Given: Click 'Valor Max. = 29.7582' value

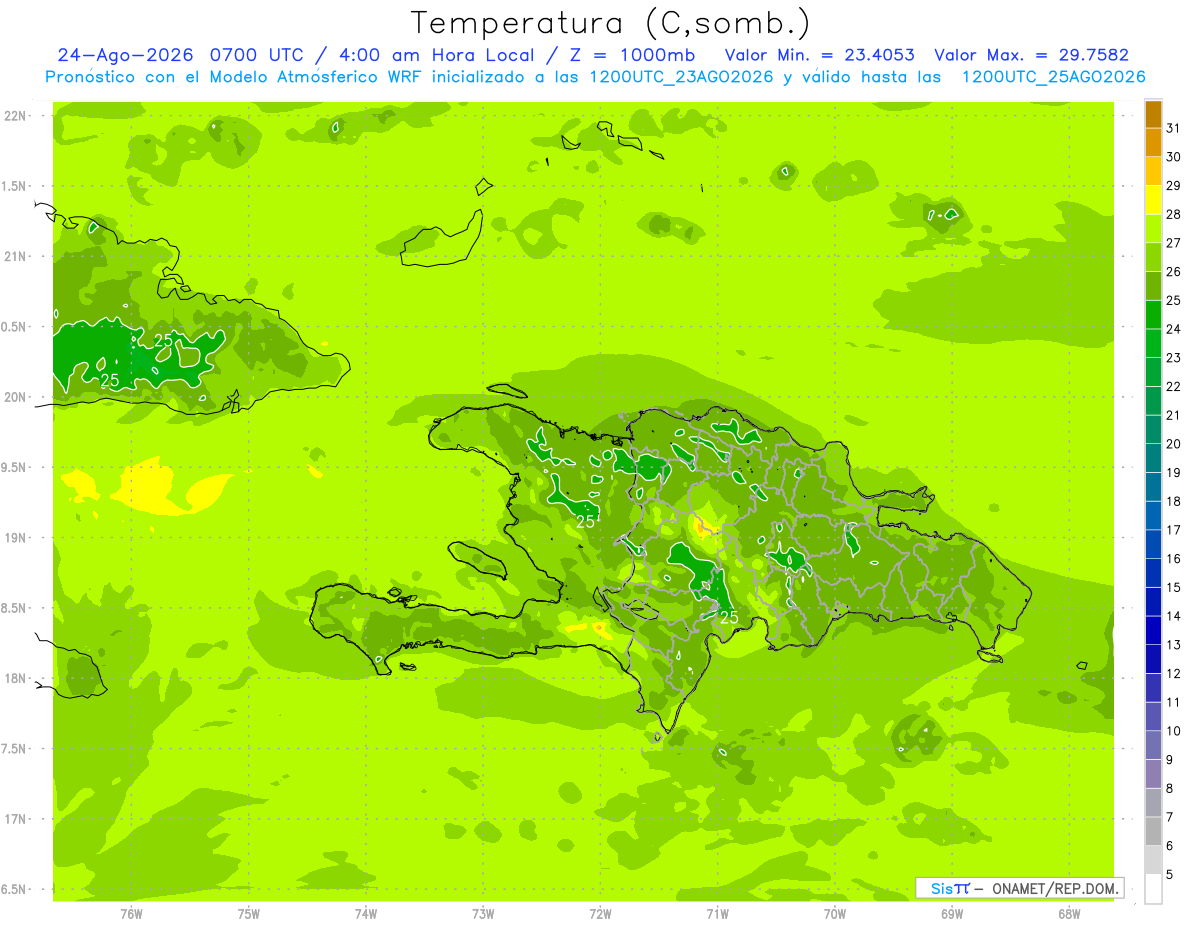Looking at the screenshot, I should [1031, 55].
